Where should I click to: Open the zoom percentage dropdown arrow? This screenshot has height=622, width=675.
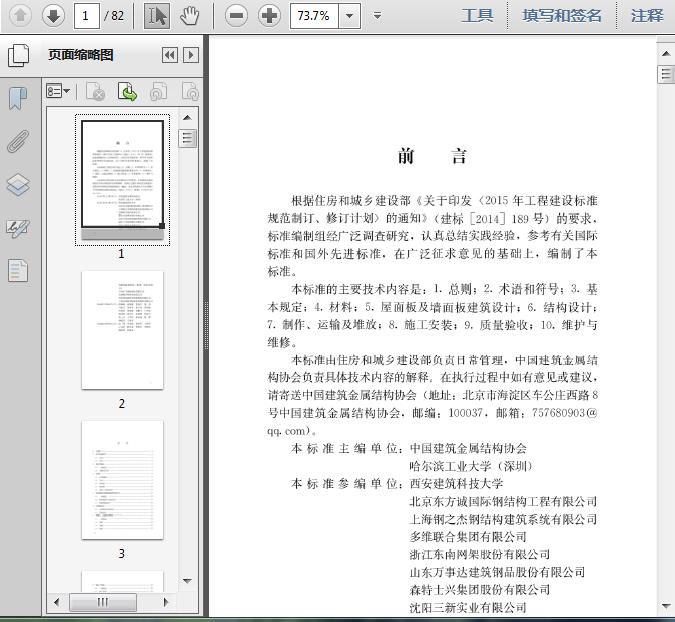349,15
